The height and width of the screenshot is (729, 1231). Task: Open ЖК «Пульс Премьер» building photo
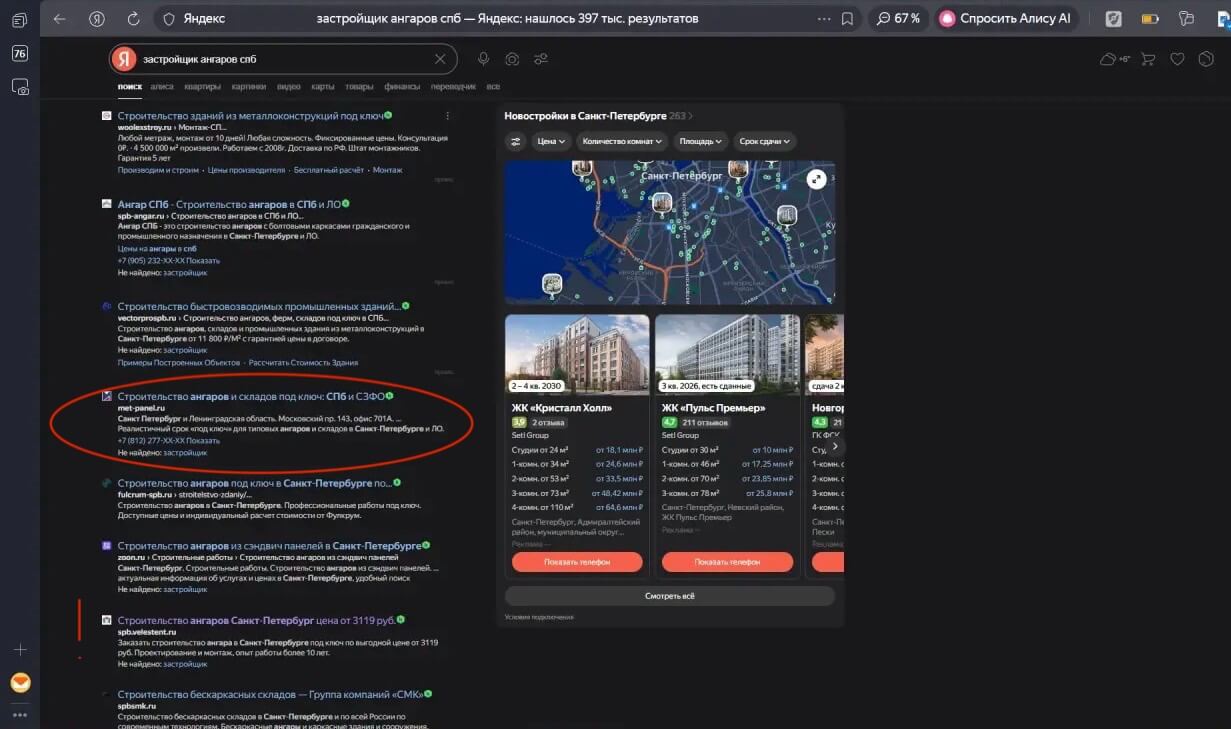[x=727, y=355]
